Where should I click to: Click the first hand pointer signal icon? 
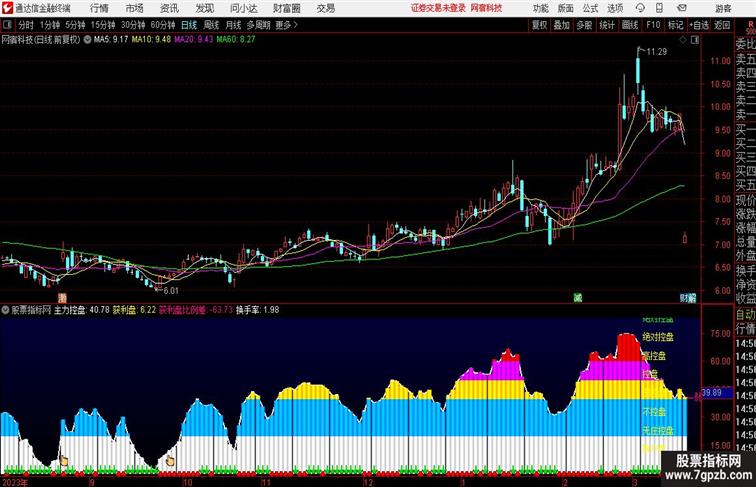[64, 461]
